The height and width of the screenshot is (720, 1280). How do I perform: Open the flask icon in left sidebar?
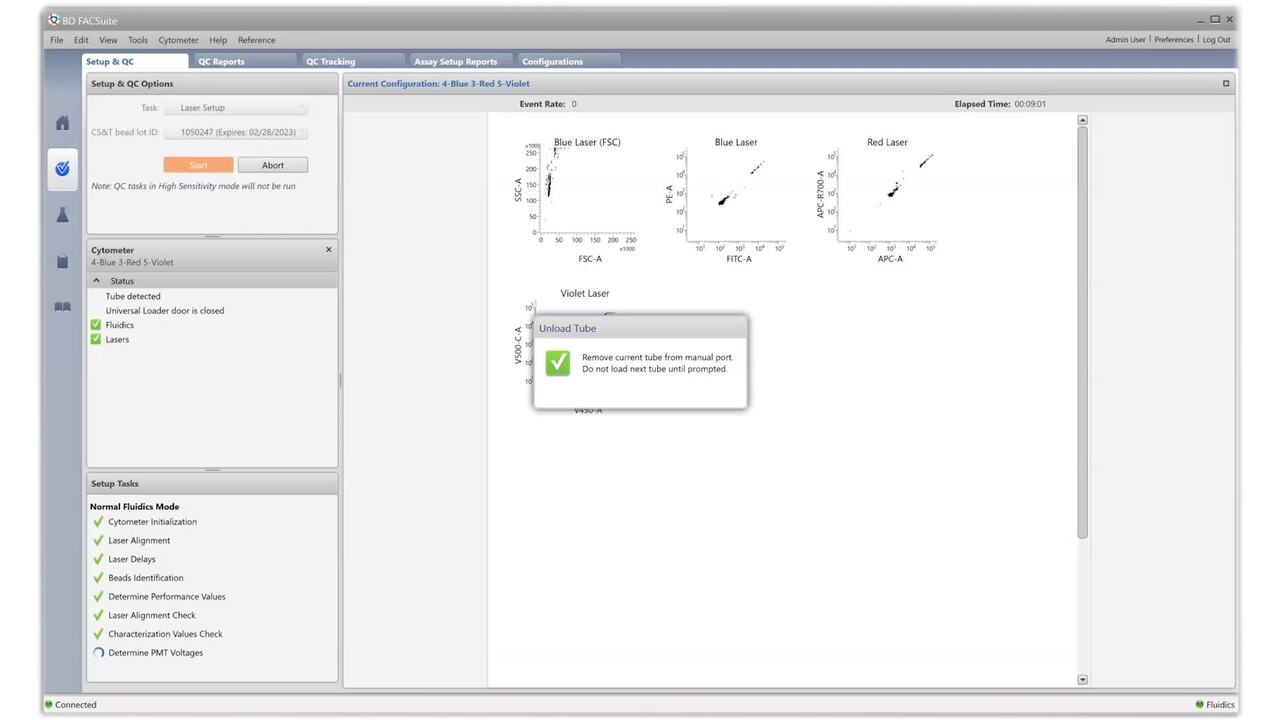pos(62,215)
